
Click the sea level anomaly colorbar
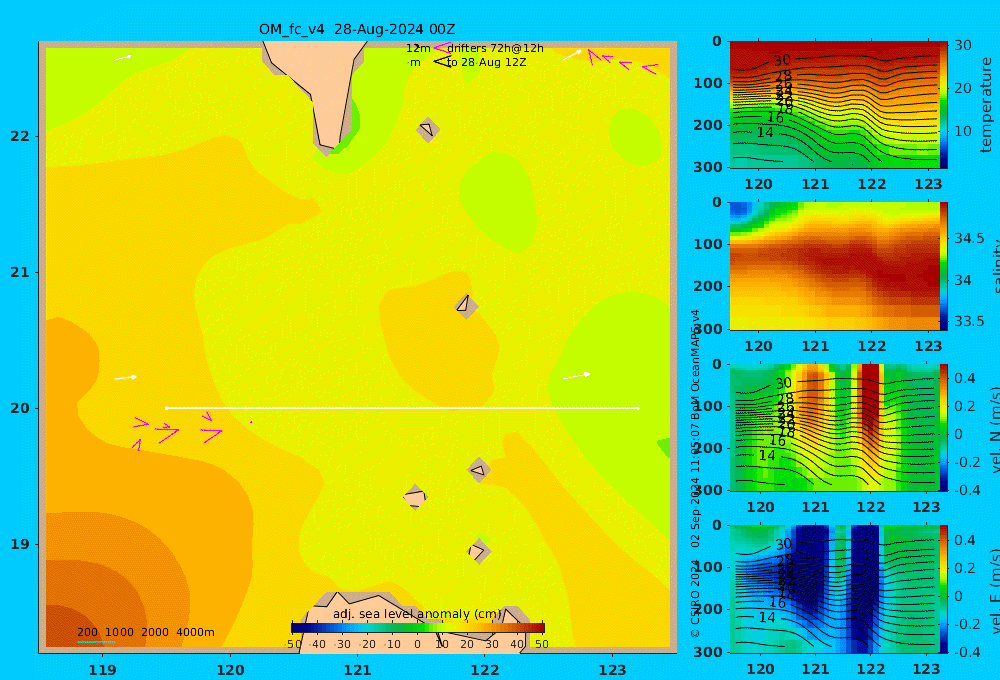click(x=418, y=628)
